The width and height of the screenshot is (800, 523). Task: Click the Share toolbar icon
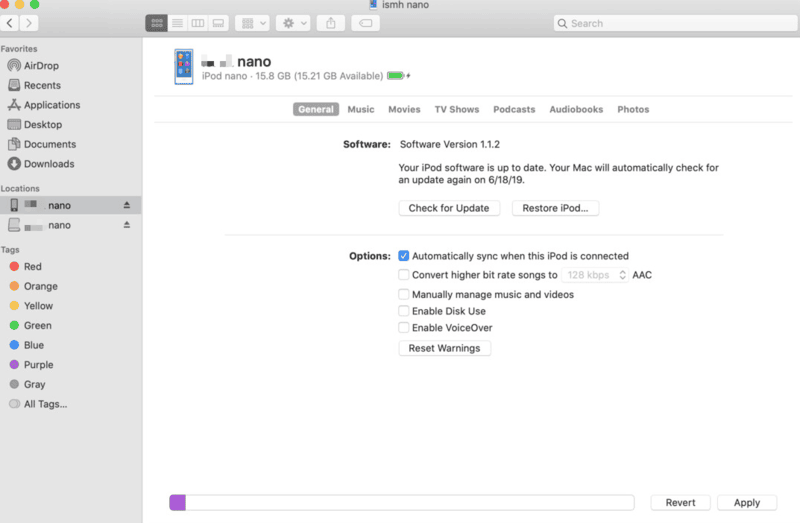331,23
